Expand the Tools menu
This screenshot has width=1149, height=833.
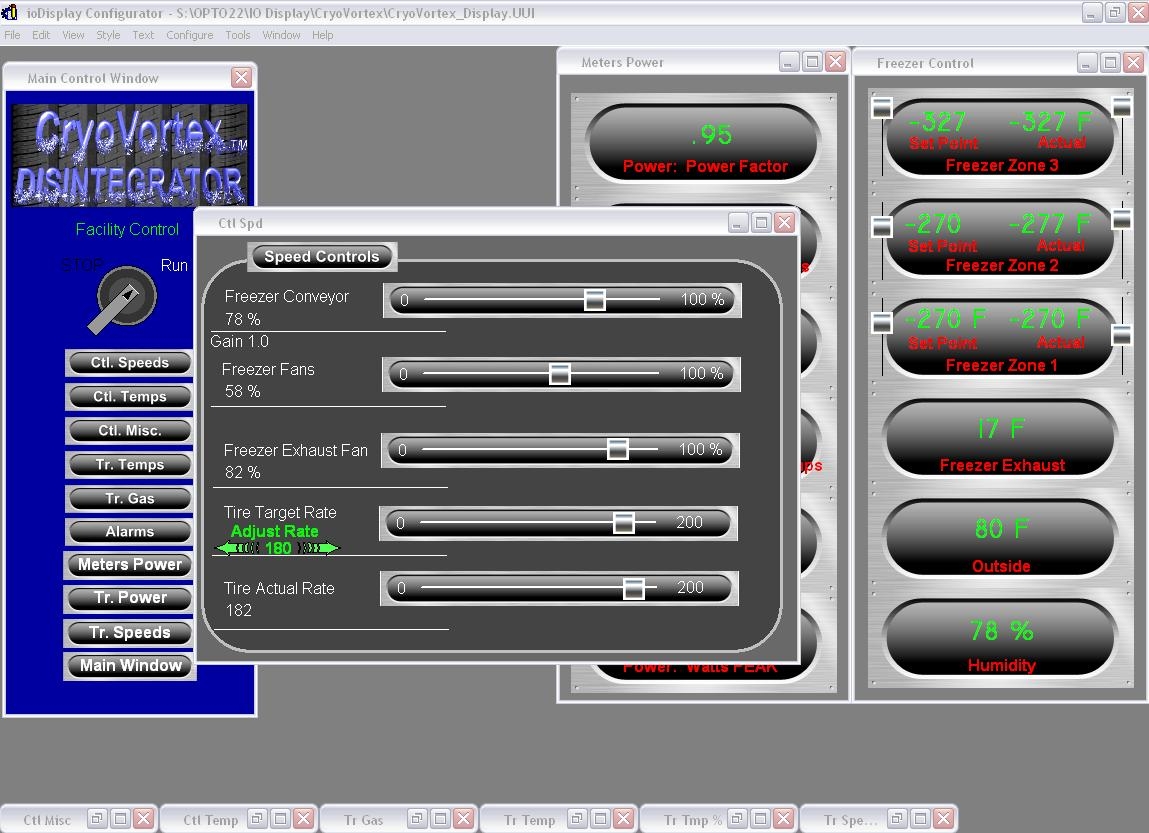pyautogui.click(x=237, y=35)
